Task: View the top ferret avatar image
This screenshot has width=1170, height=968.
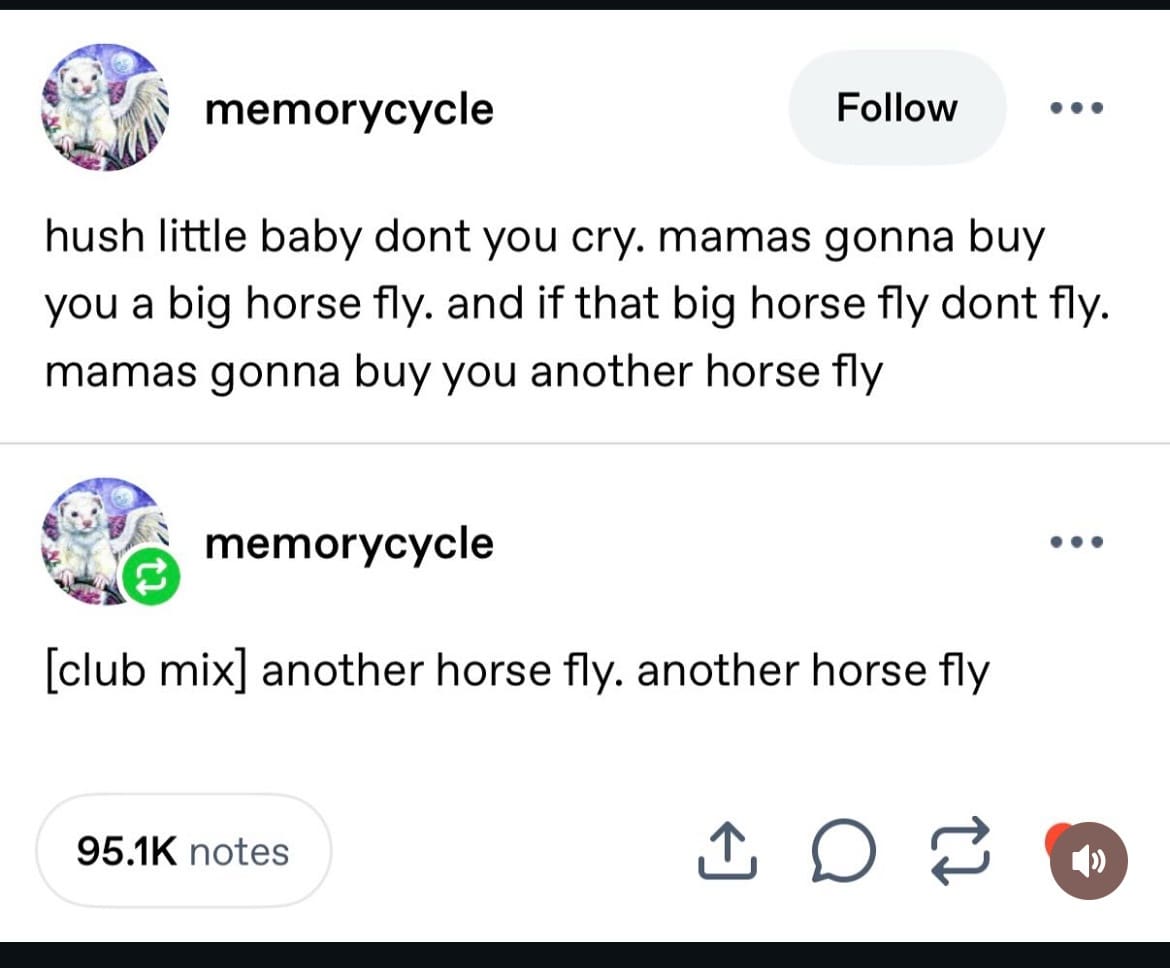Action: click(104, 107)
